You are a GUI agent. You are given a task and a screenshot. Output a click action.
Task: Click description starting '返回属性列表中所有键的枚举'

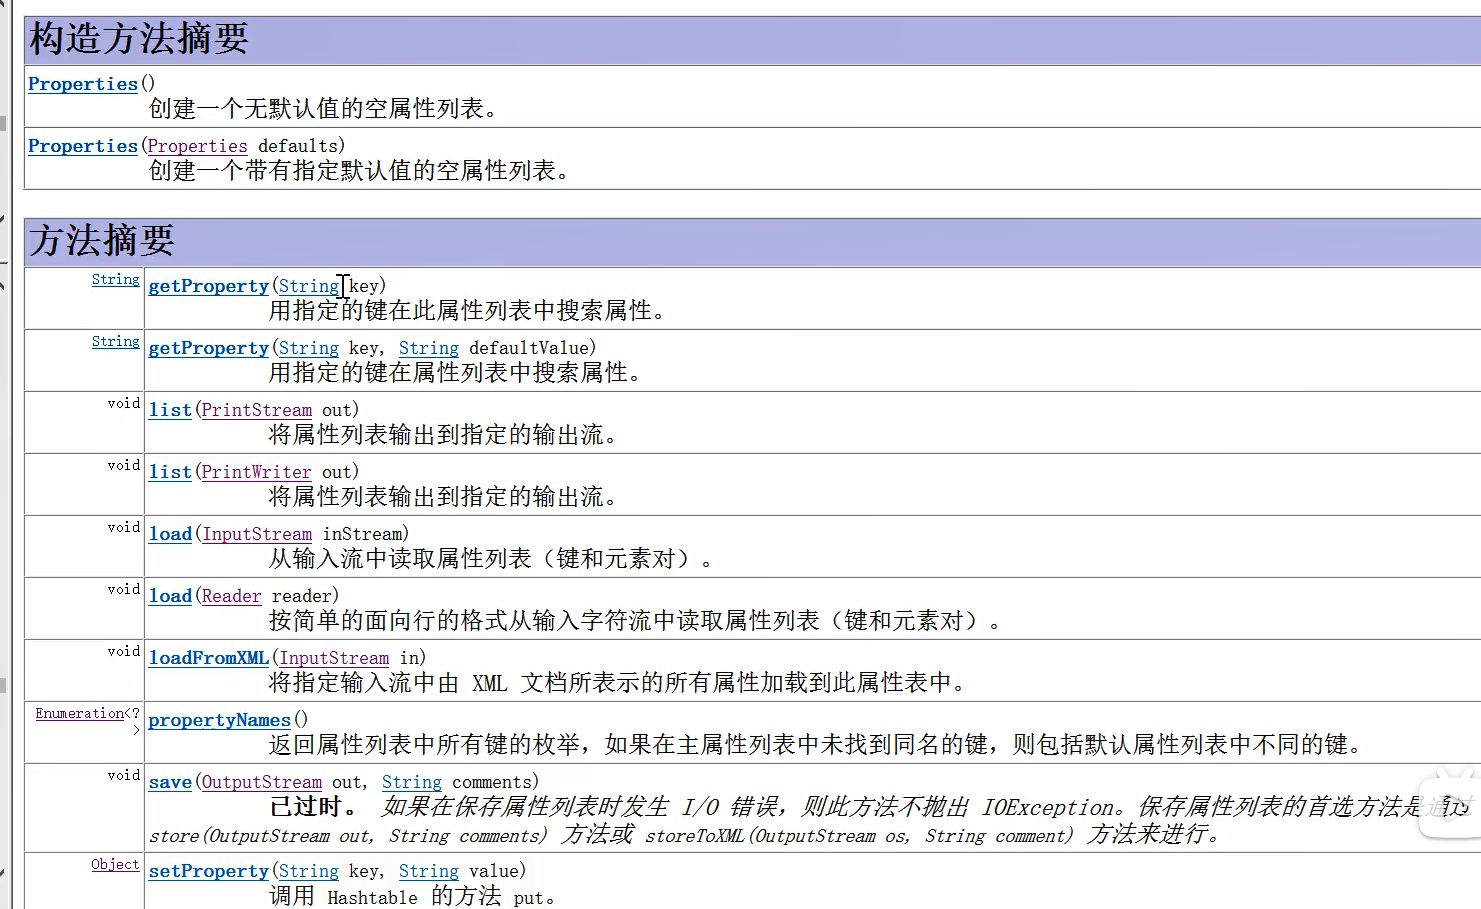pos(816,745)
